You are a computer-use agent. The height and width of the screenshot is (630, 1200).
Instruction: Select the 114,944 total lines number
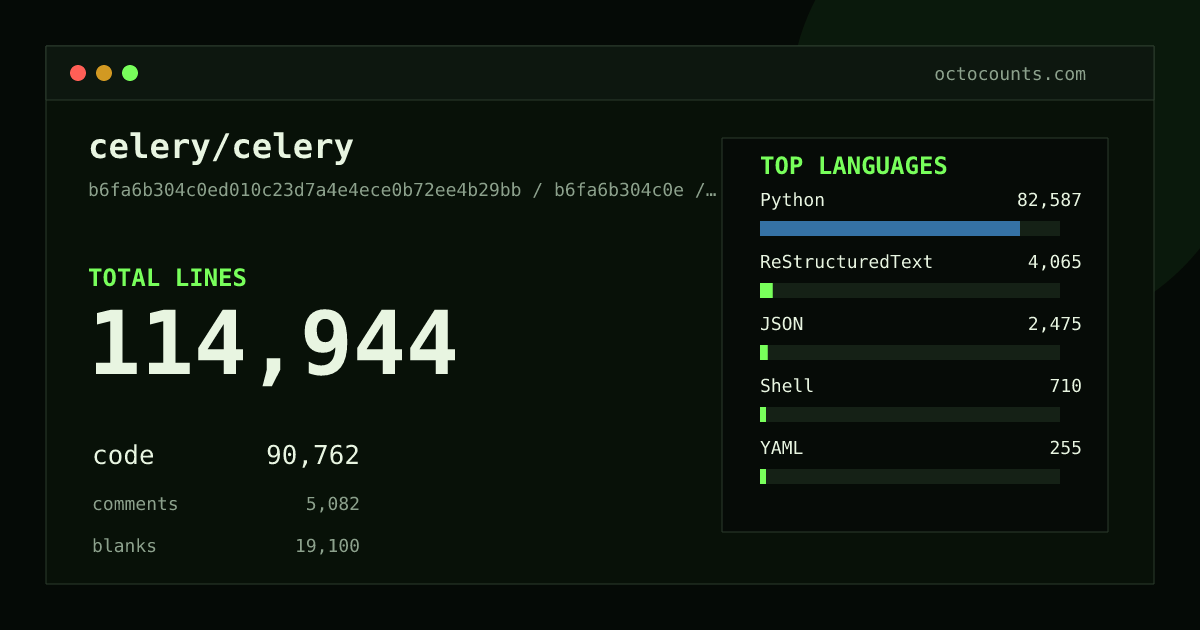(273, 345)
